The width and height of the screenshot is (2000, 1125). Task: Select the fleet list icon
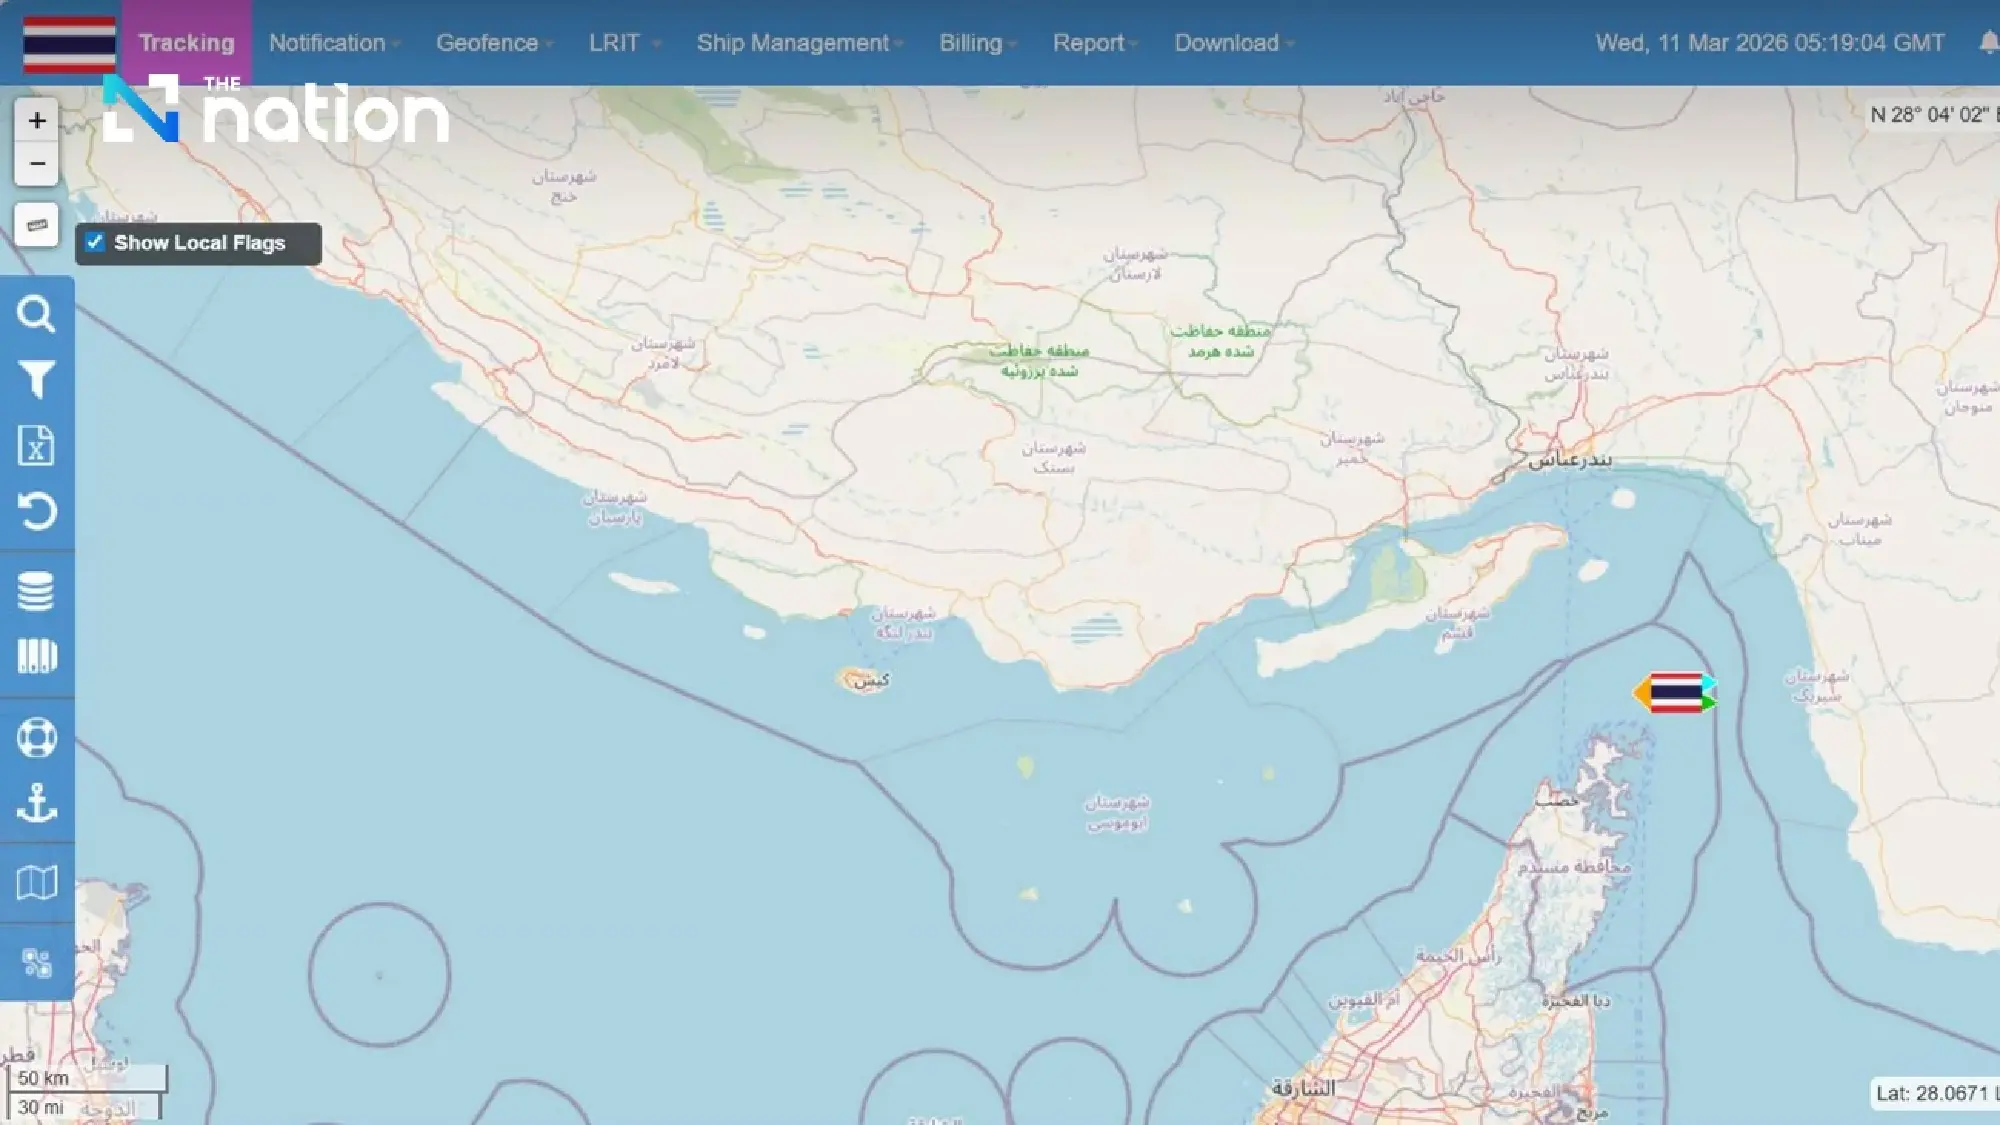(x=37, y=655)
